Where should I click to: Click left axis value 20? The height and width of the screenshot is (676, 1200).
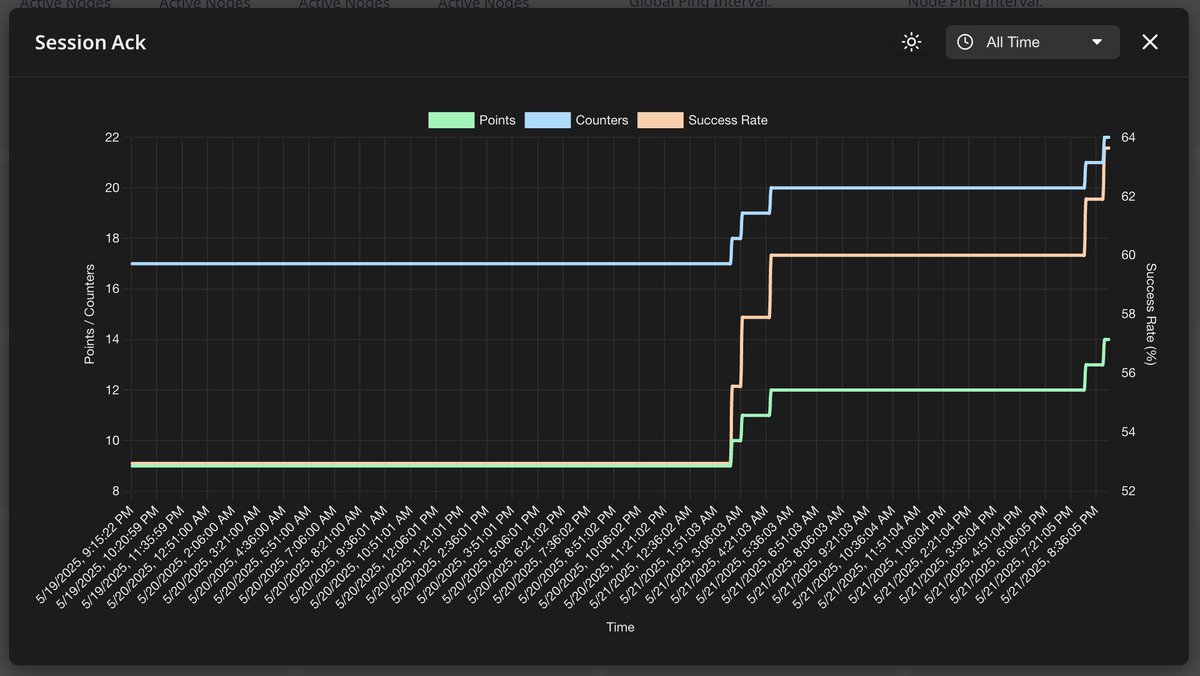tap(113, 188)
